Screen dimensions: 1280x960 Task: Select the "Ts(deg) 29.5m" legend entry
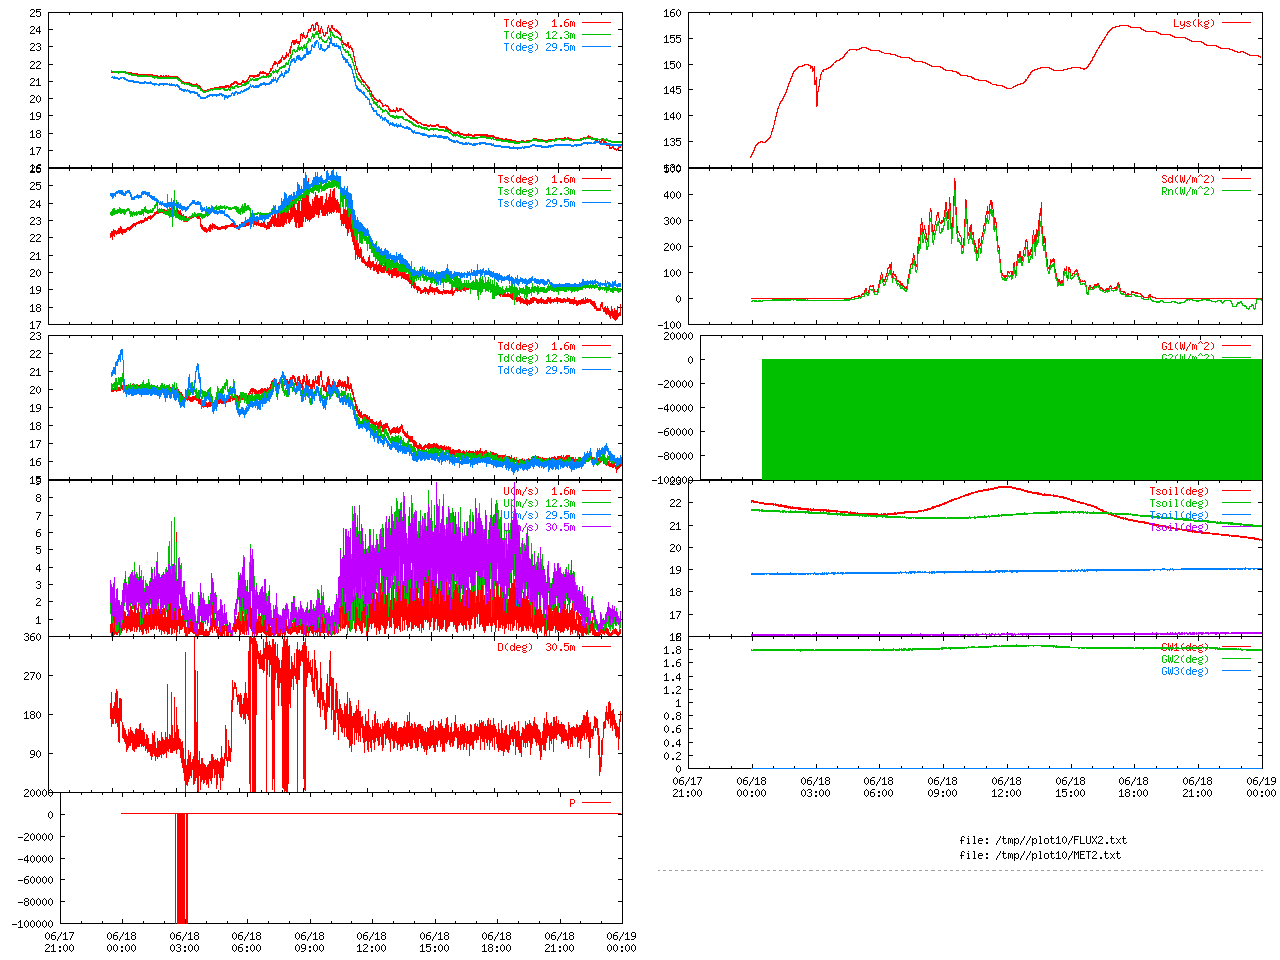coord(537,203)
